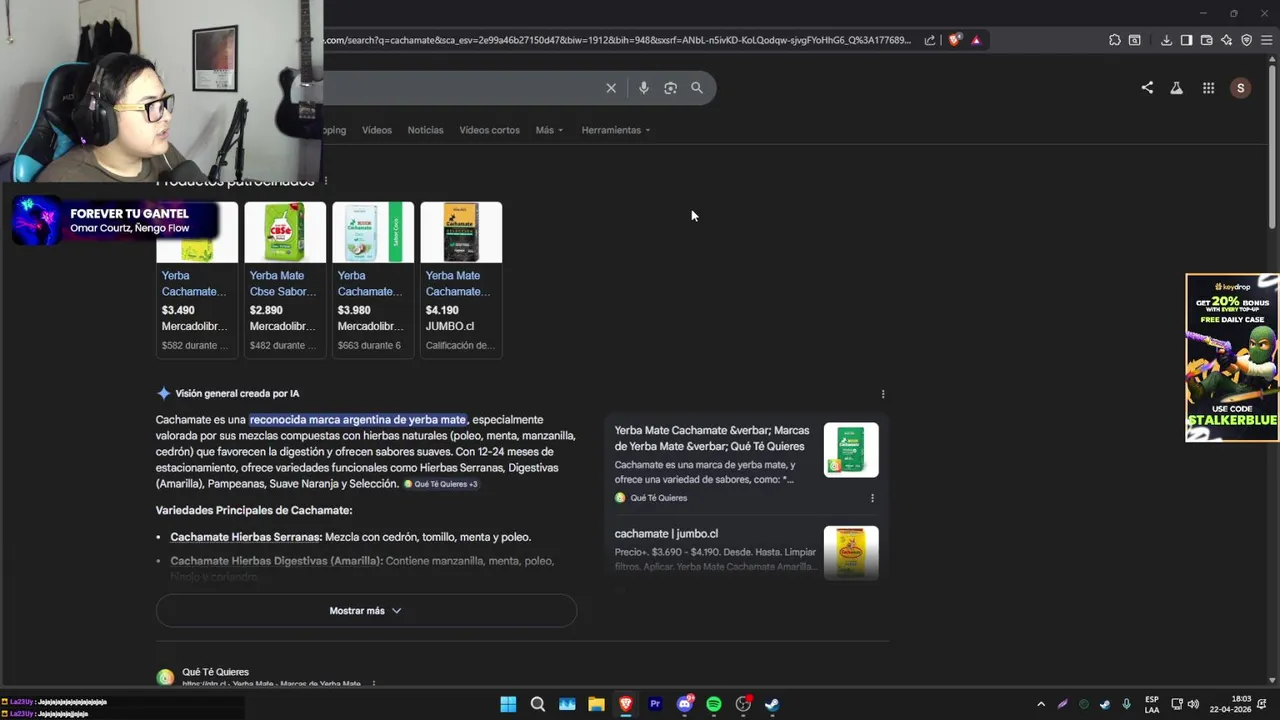Image resolution: width=1280 pixels, height=720 pixels.
Task: Open the Qué Té Quieres +3 sources chip
Action: 441,484
